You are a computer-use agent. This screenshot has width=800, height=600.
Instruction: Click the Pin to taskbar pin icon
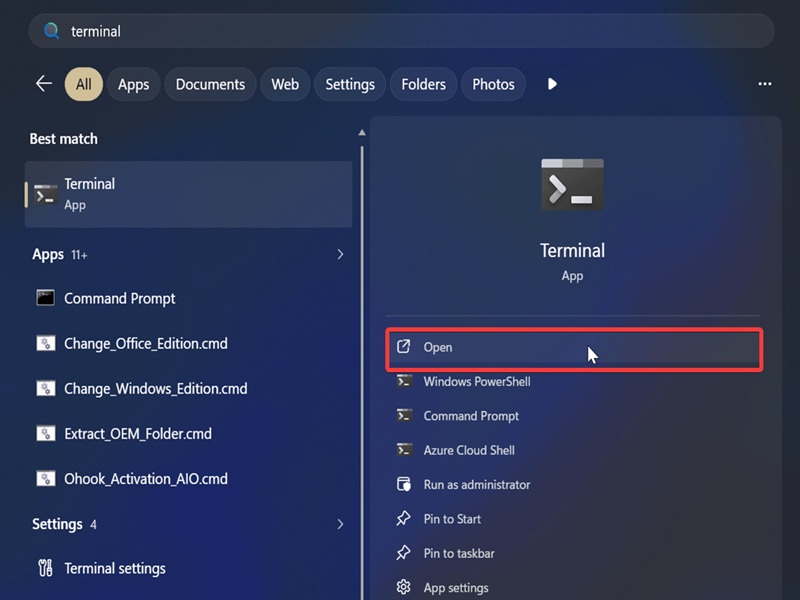click(404, 552)
